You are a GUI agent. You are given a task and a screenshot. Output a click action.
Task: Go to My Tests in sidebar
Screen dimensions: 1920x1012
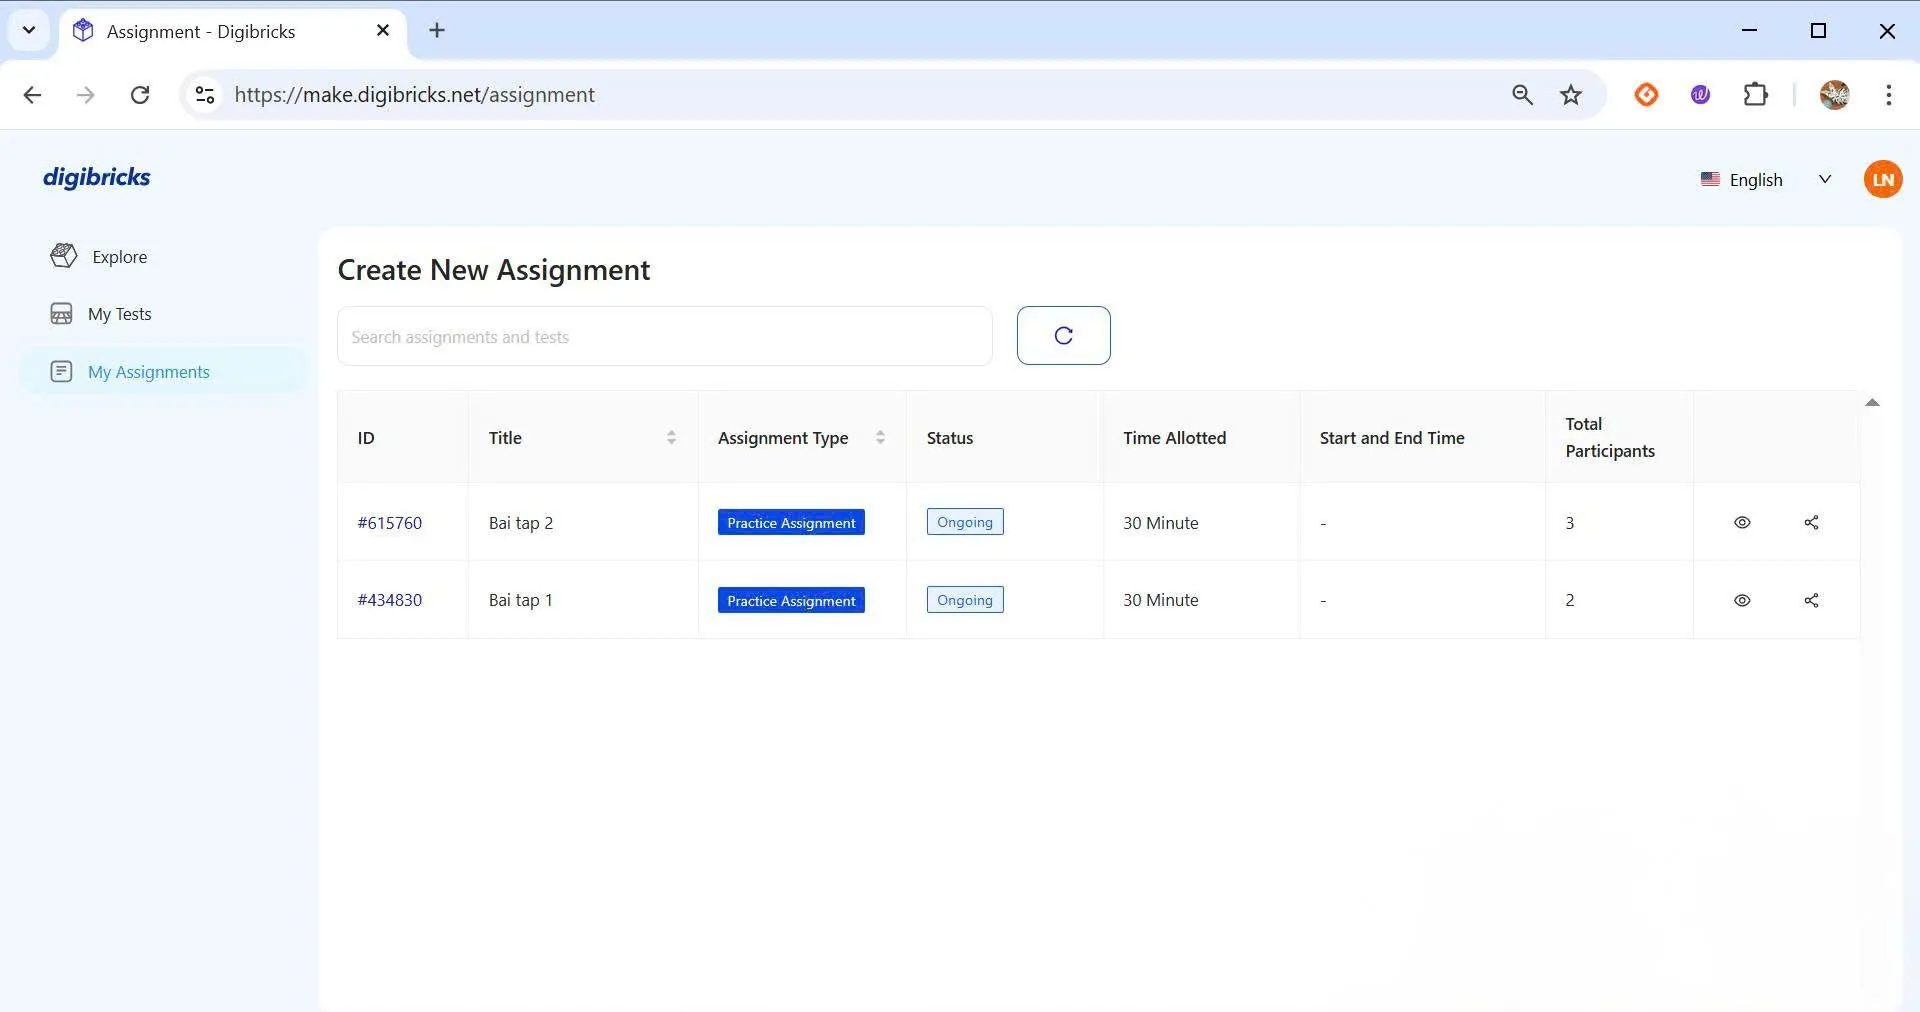(x=119, y=314)
